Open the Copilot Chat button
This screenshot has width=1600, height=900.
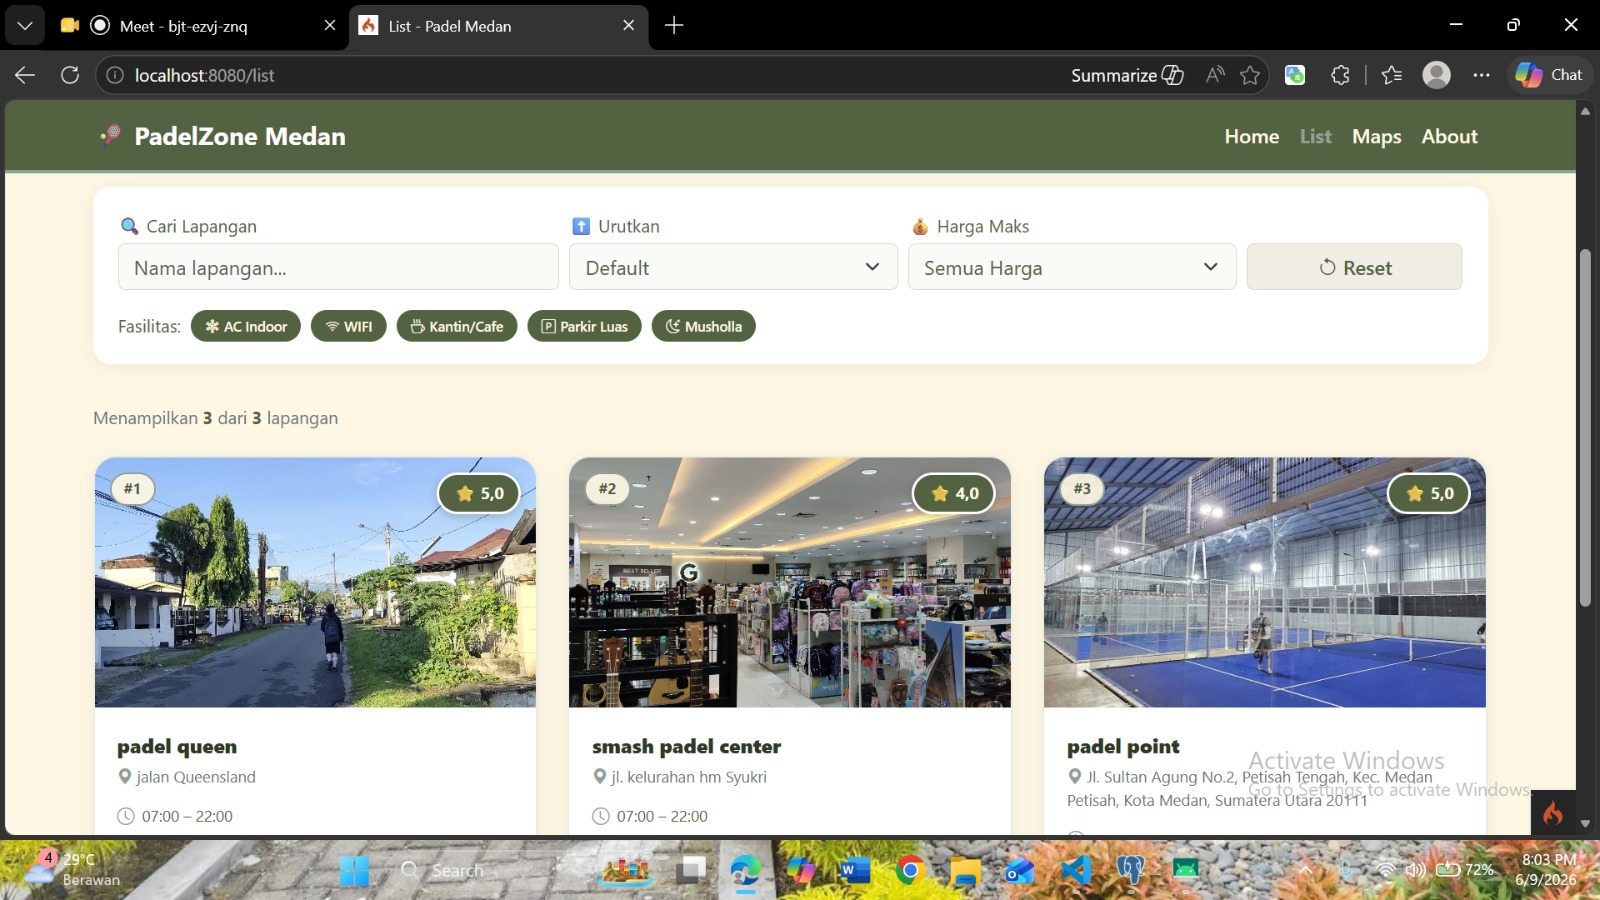click(1549, 75)
